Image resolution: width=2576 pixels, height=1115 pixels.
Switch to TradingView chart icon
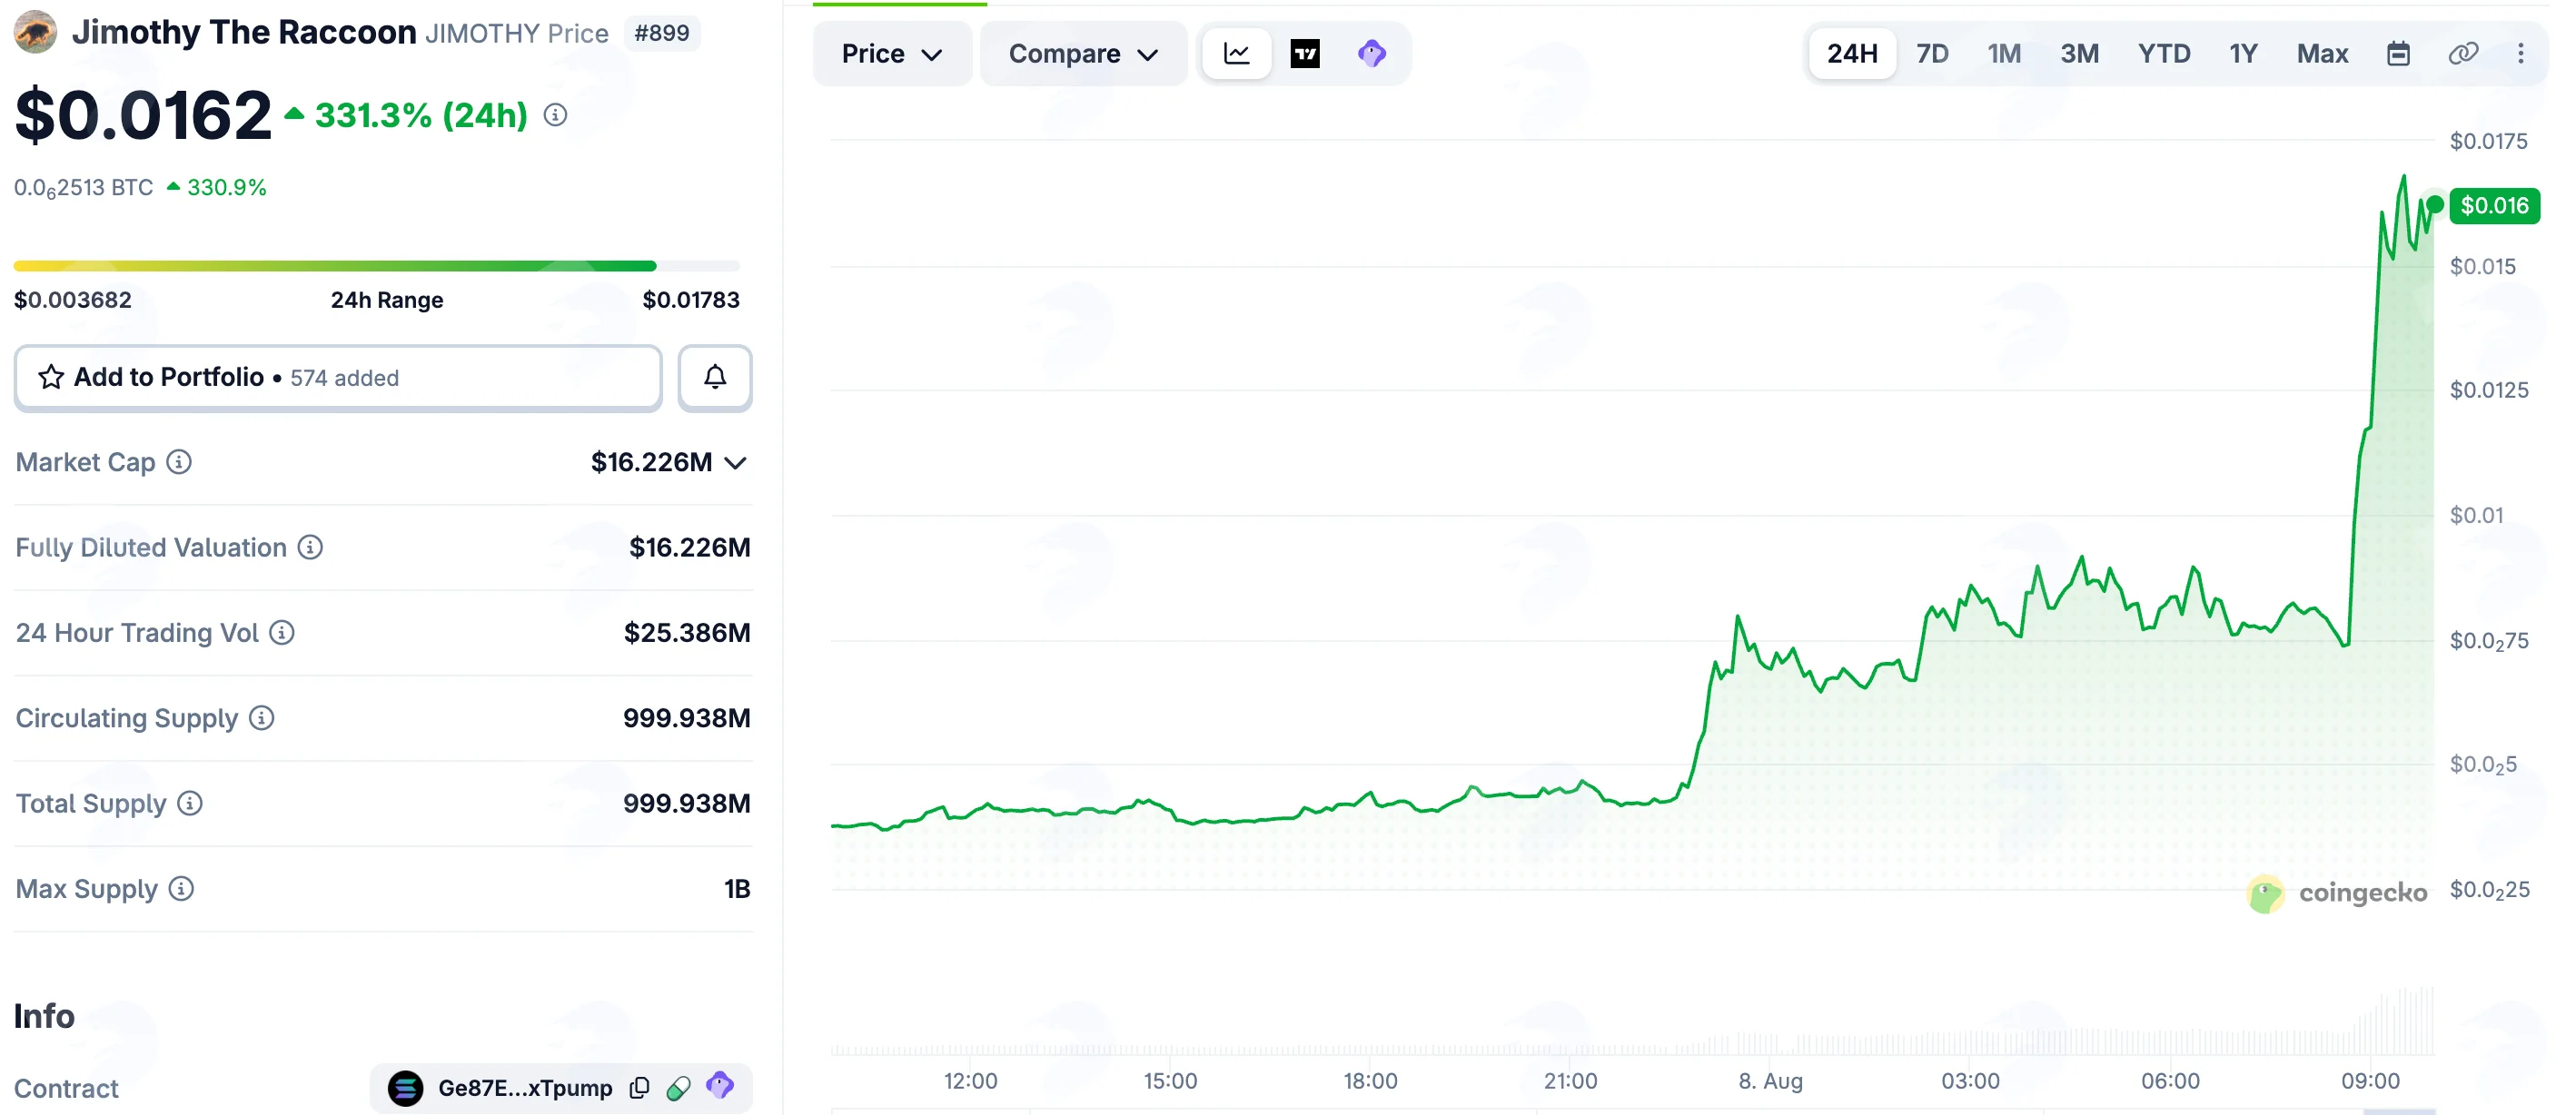1304,53
